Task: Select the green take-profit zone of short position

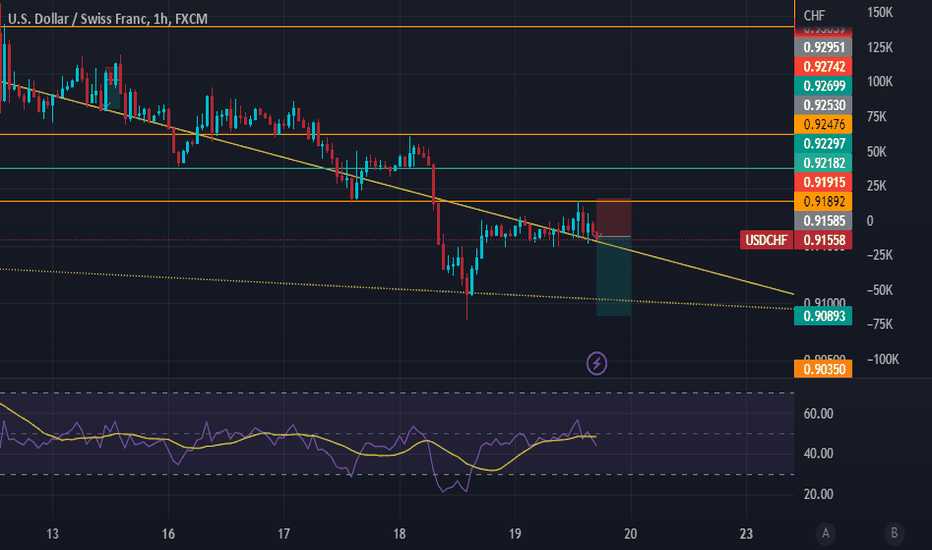Action: coord(614,276)
